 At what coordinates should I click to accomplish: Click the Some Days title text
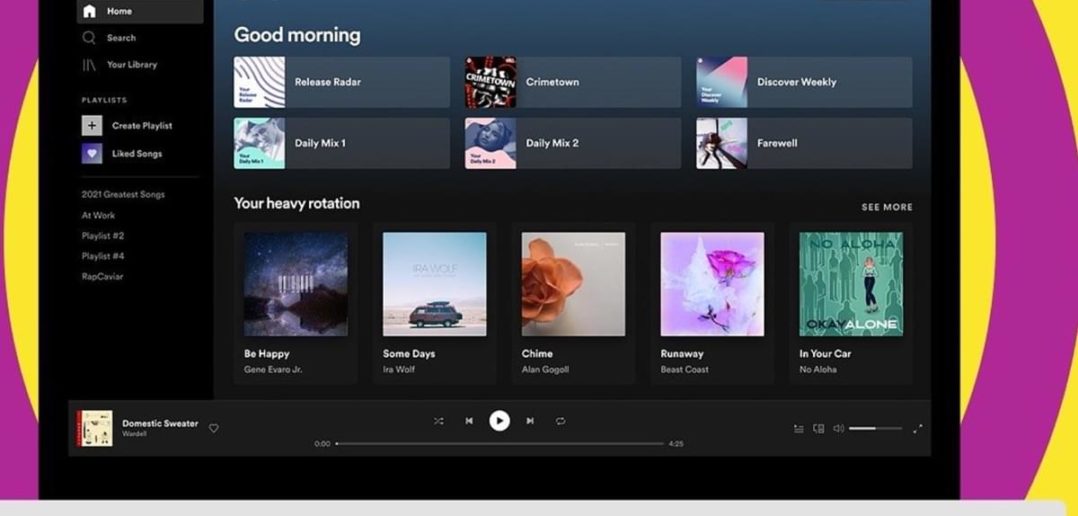(x=409, y=354)
